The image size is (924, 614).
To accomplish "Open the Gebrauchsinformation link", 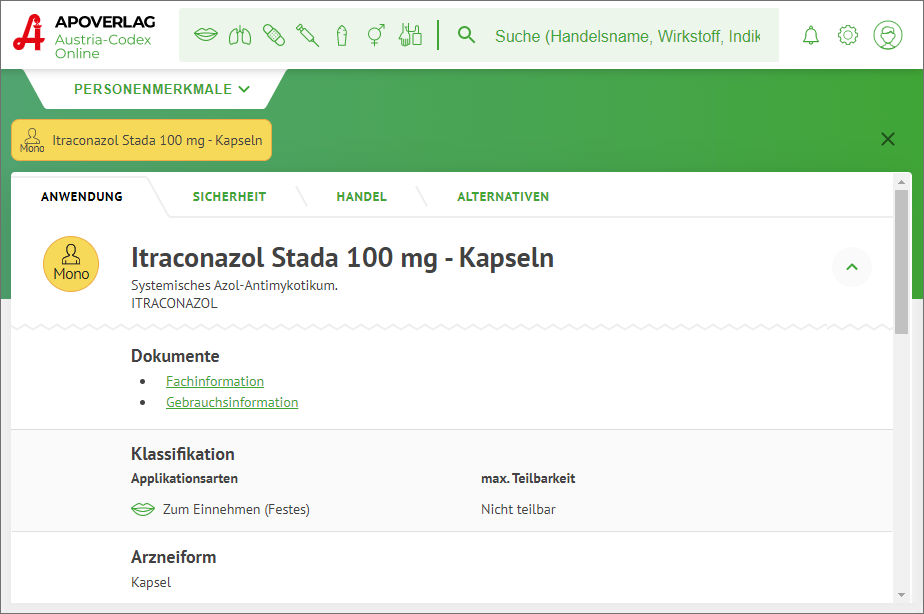I will (232, 402).
